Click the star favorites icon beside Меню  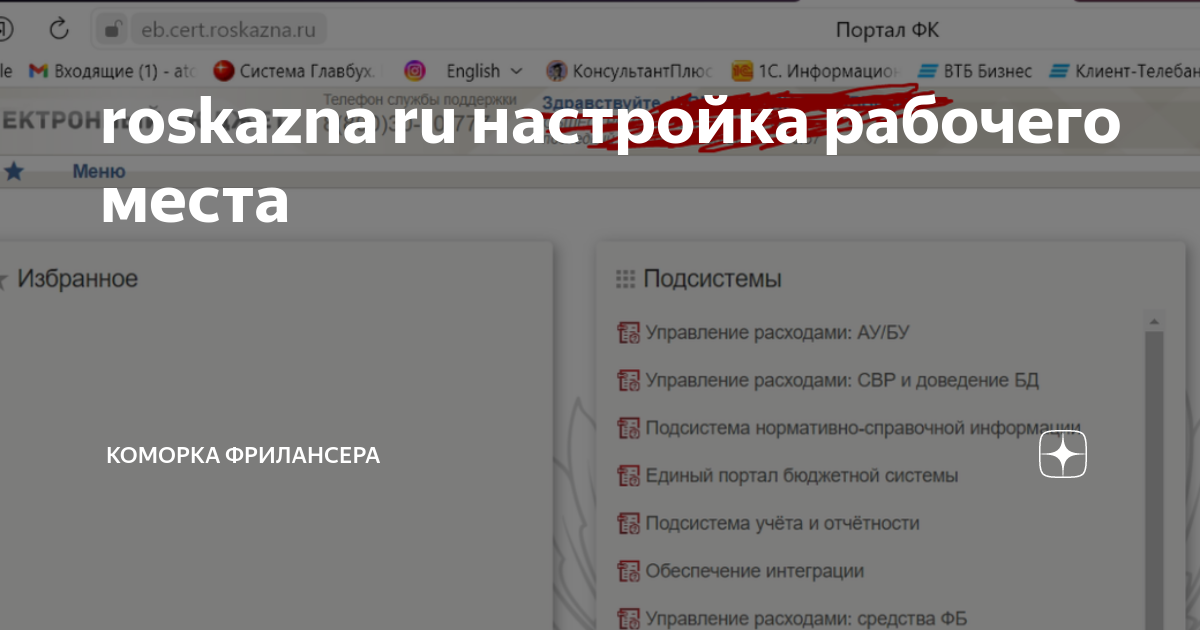(14, 171)
